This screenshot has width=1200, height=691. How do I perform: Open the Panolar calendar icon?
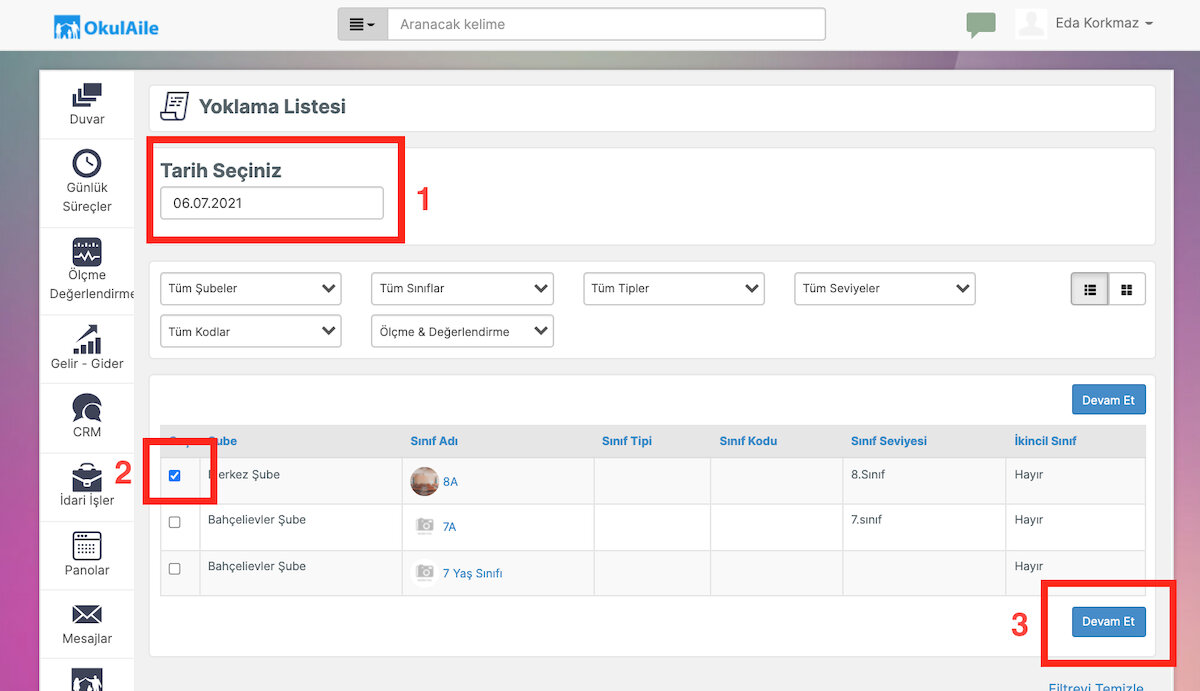pos(87,545)
